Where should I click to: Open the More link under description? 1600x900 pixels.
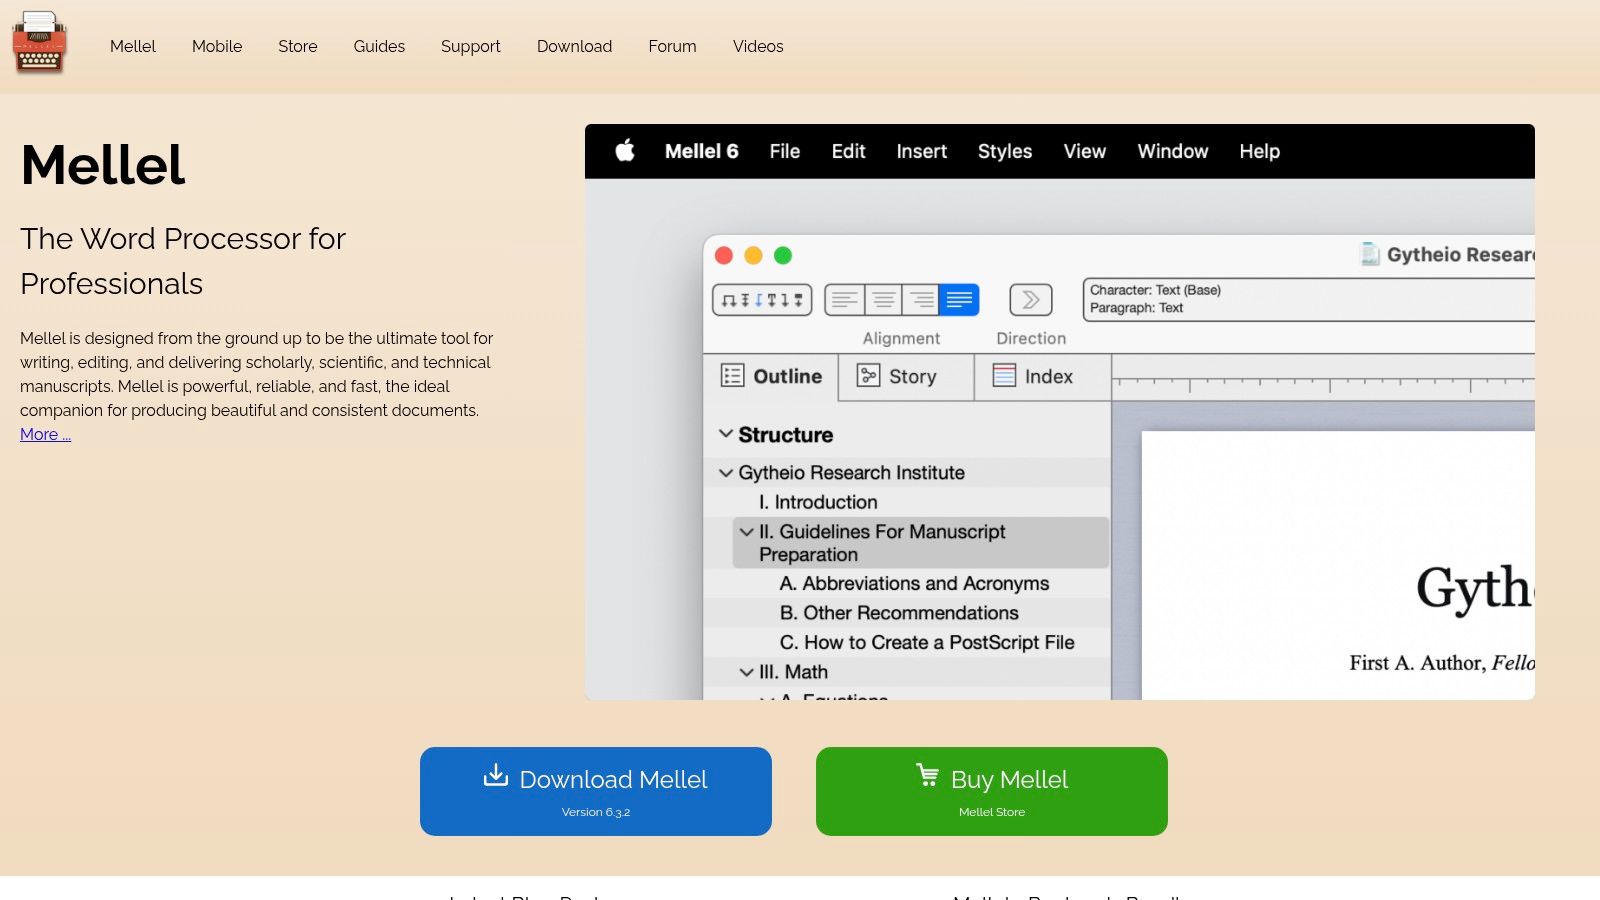pos(45,434)
